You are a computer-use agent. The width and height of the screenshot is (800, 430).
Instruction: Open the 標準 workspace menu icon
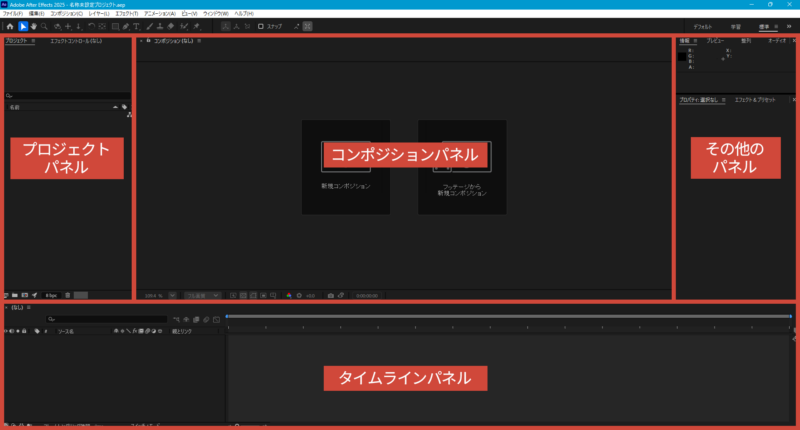point(776,27)
